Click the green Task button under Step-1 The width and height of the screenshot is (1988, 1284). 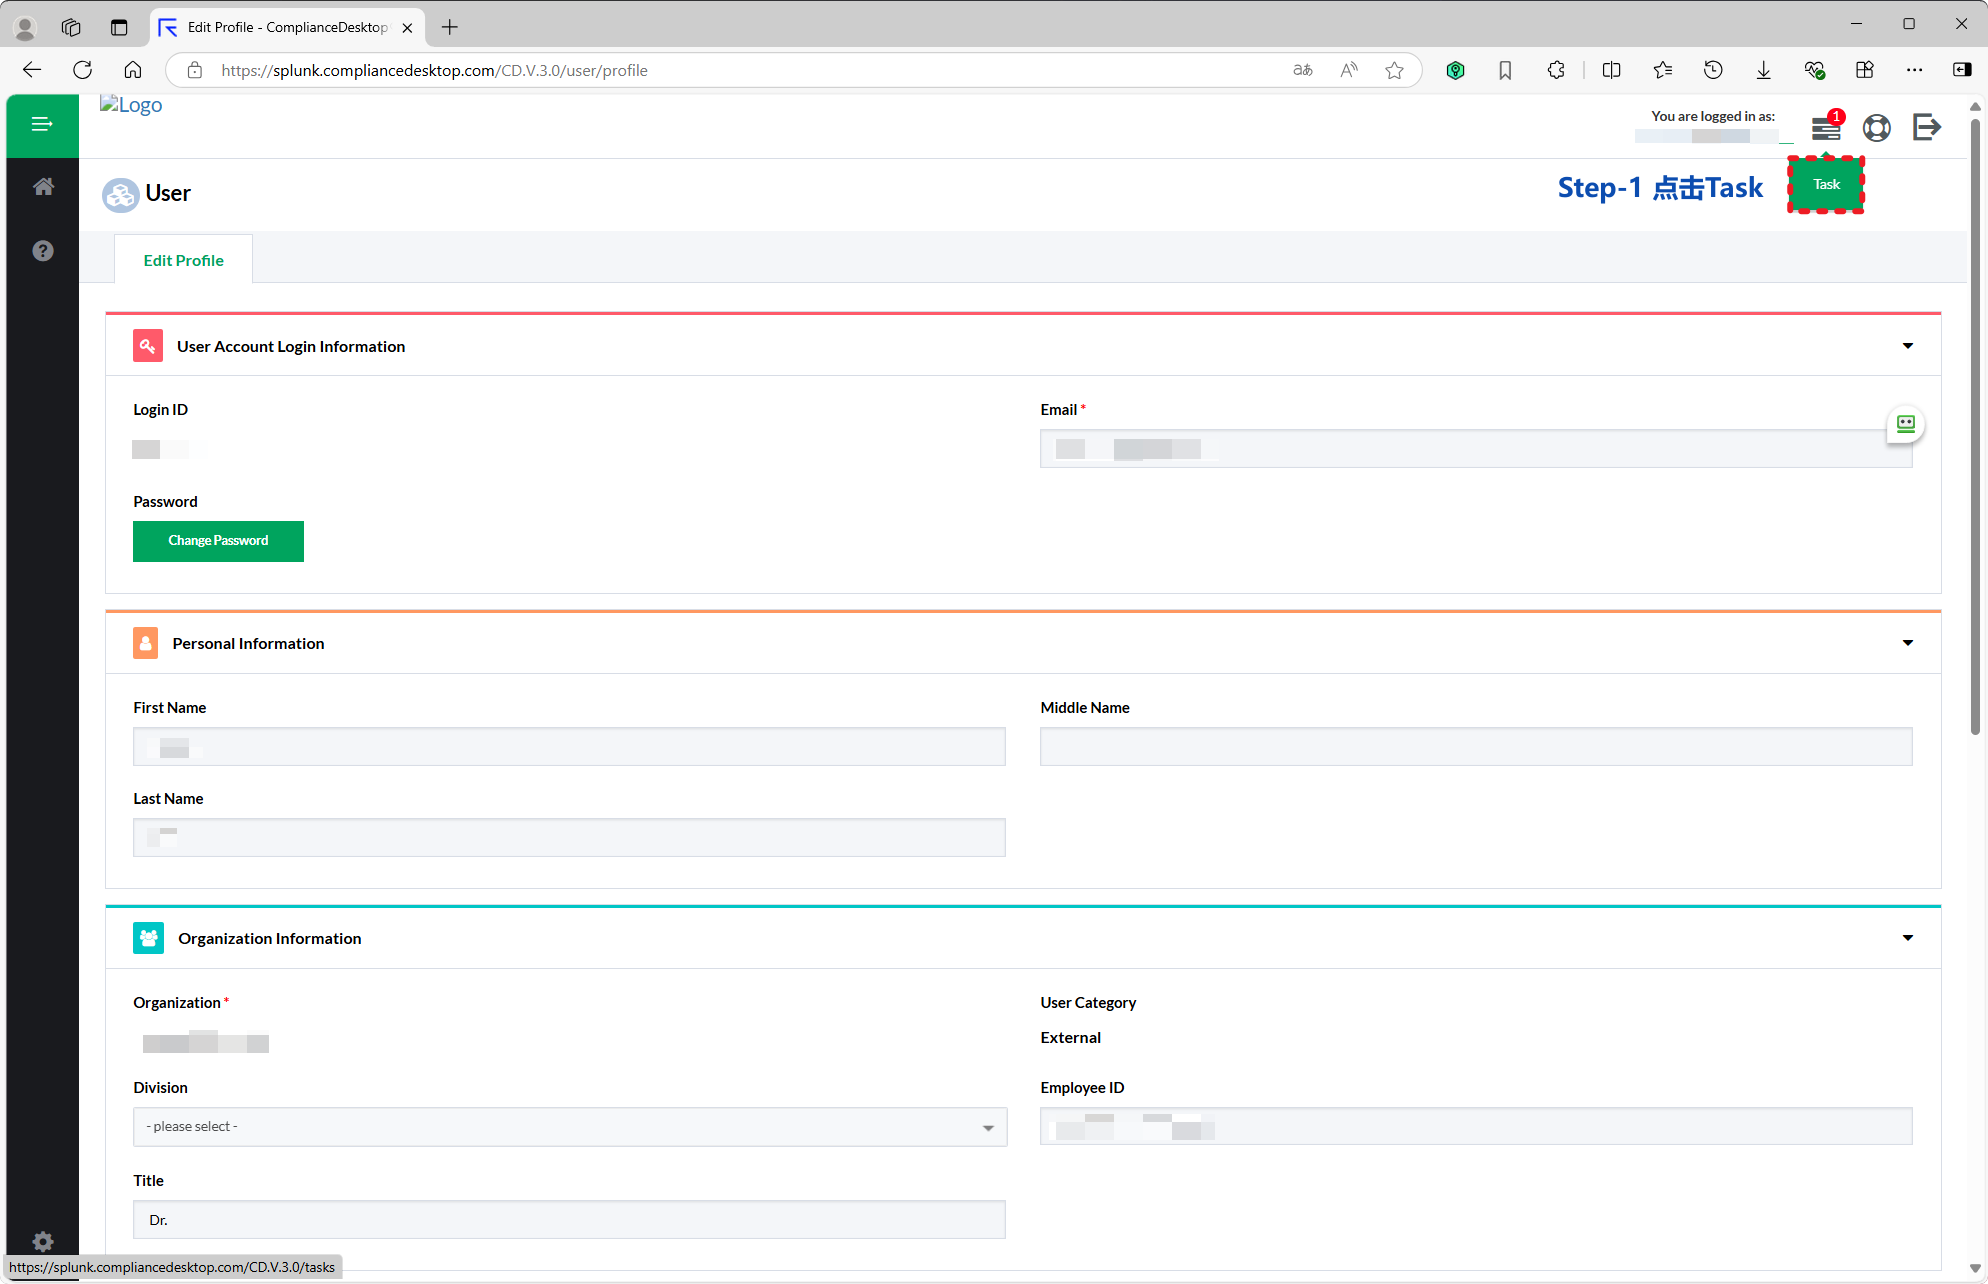pyautogui.click(x=1825, y=184)
